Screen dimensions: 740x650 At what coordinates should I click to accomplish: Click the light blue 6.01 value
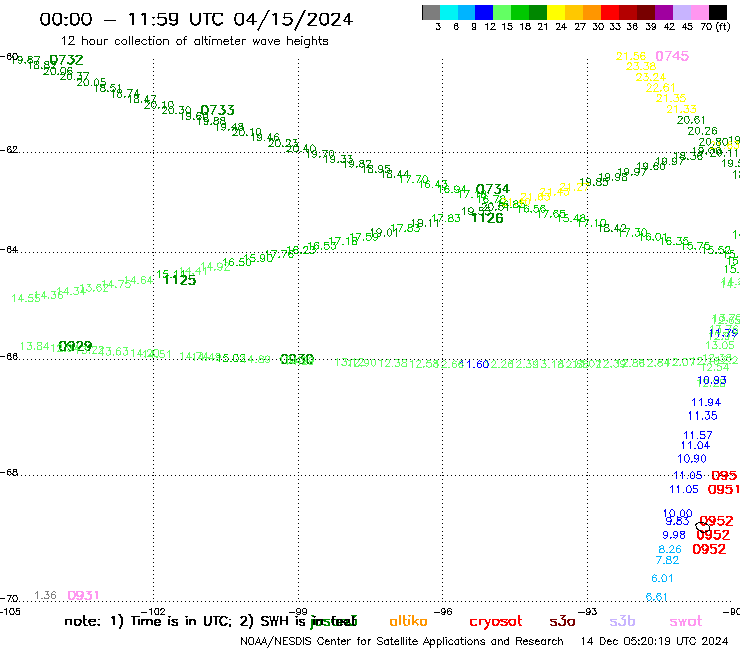pyautogui.click(x=662, y=578)
